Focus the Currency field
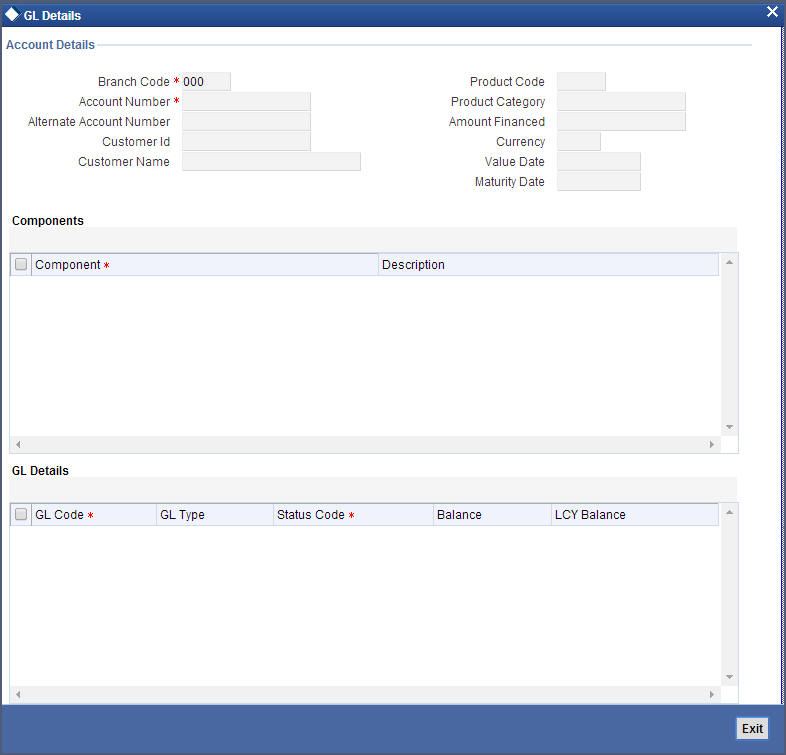 (578, 142)
